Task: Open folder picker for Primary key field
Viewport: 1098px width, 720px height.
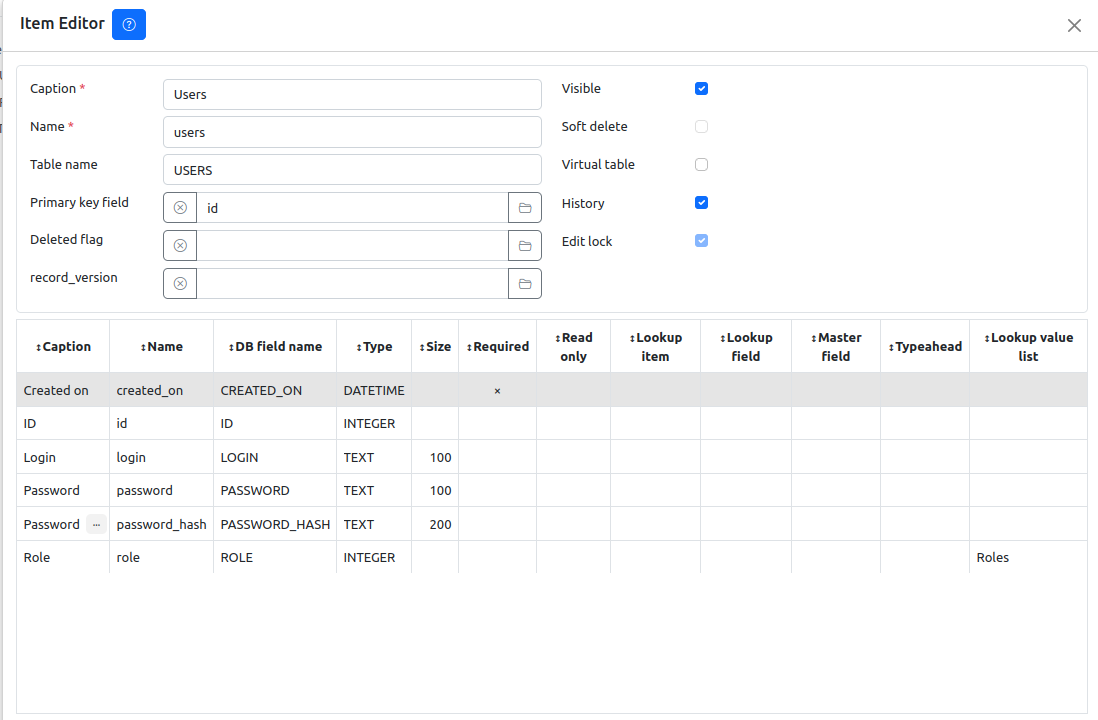Action: (x=525, y=208)
